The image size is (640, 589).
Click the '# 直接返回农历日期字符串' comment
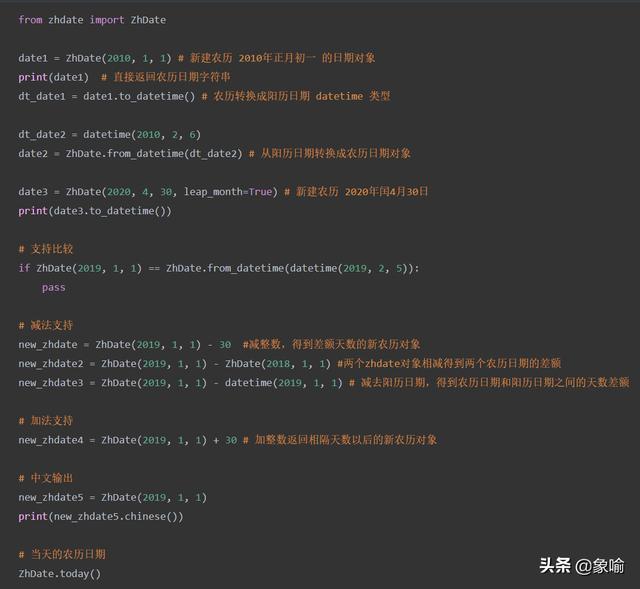[166, 77]
